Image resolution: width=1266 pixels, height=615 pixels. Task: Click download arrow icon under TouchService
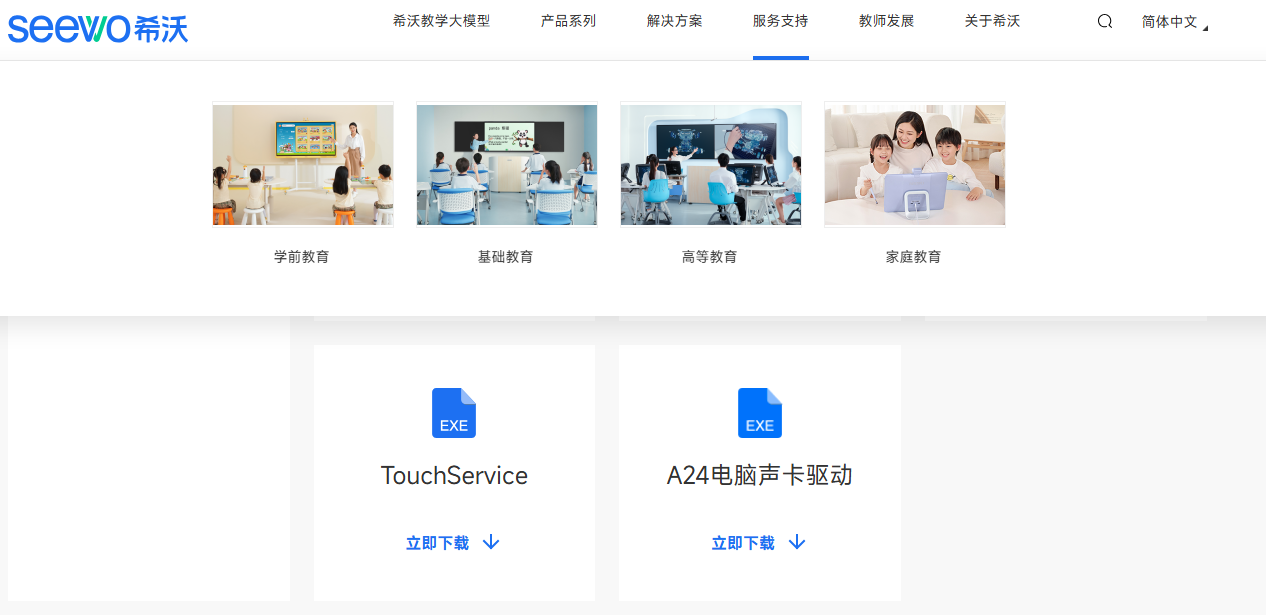click(491, 542)
